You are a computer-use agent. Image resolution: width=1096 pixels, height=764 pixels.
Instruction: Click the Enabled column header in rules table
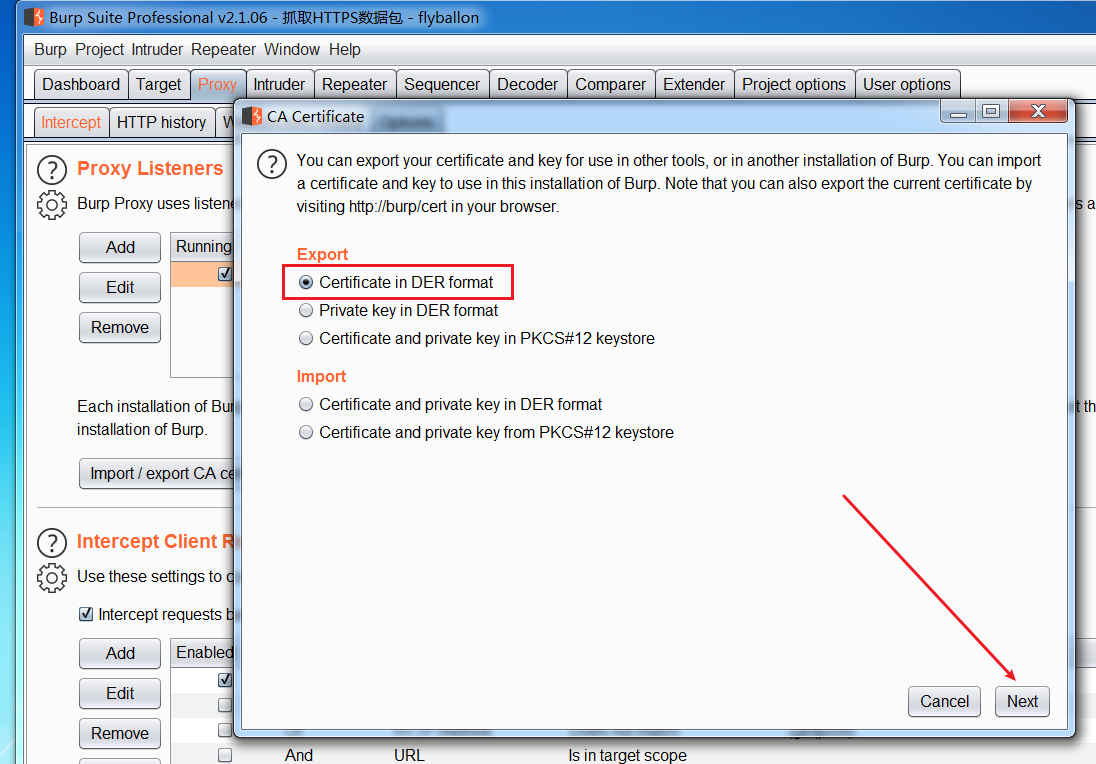(203, 652)
